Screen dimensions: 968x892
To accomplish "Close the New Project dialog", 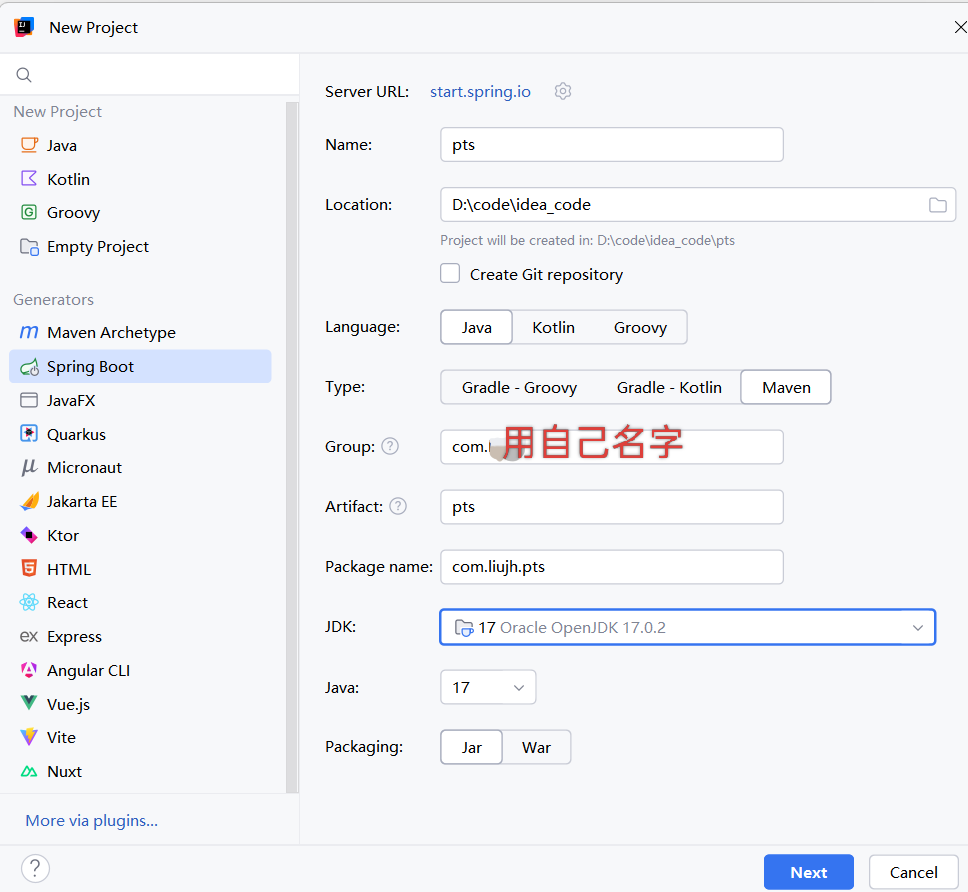I will point(960,27).
